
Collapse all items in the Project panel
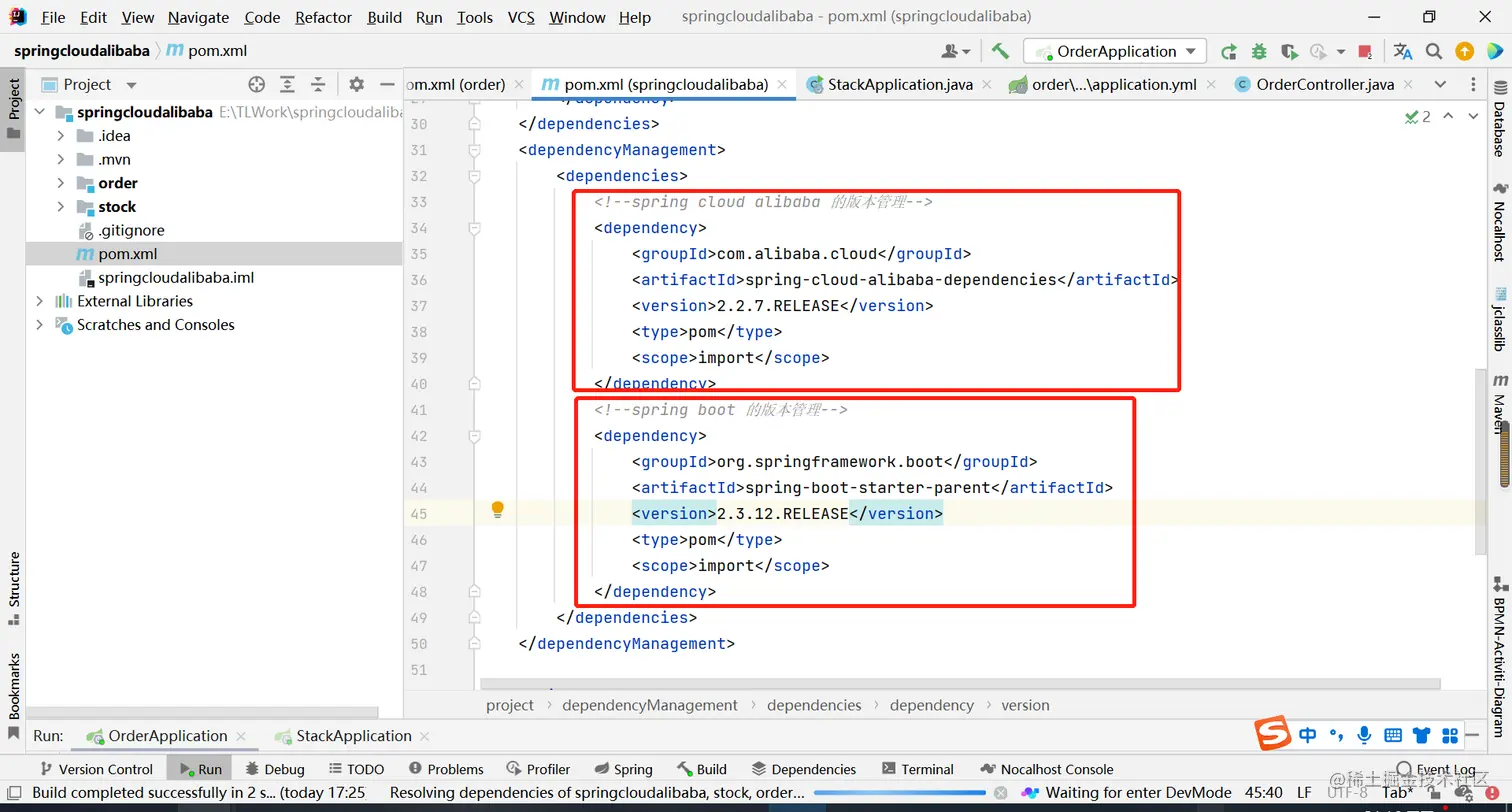(x=318, y=85)
